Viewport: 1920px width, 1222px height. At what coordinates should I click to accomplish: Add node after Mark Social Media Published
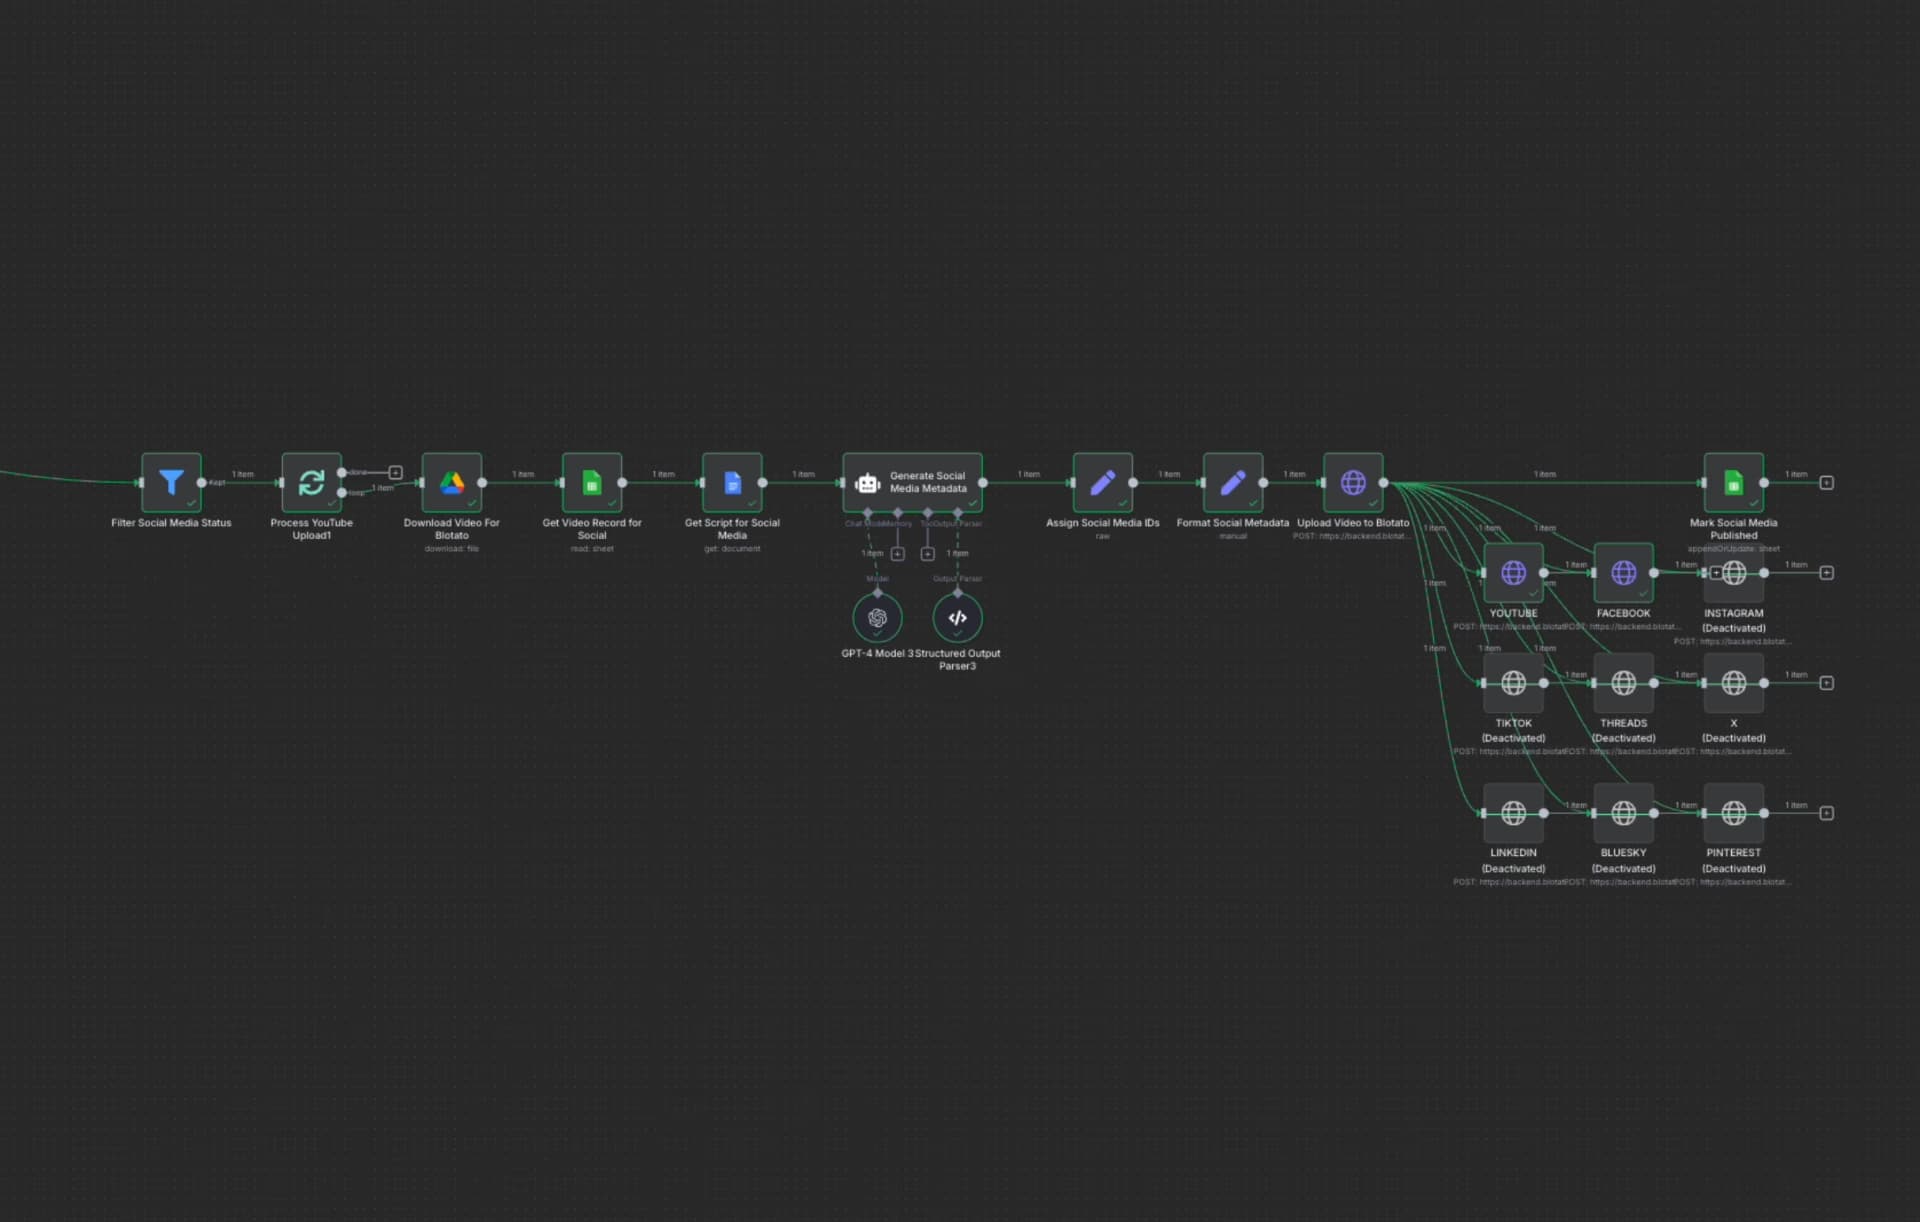[x=1826, y=483]
